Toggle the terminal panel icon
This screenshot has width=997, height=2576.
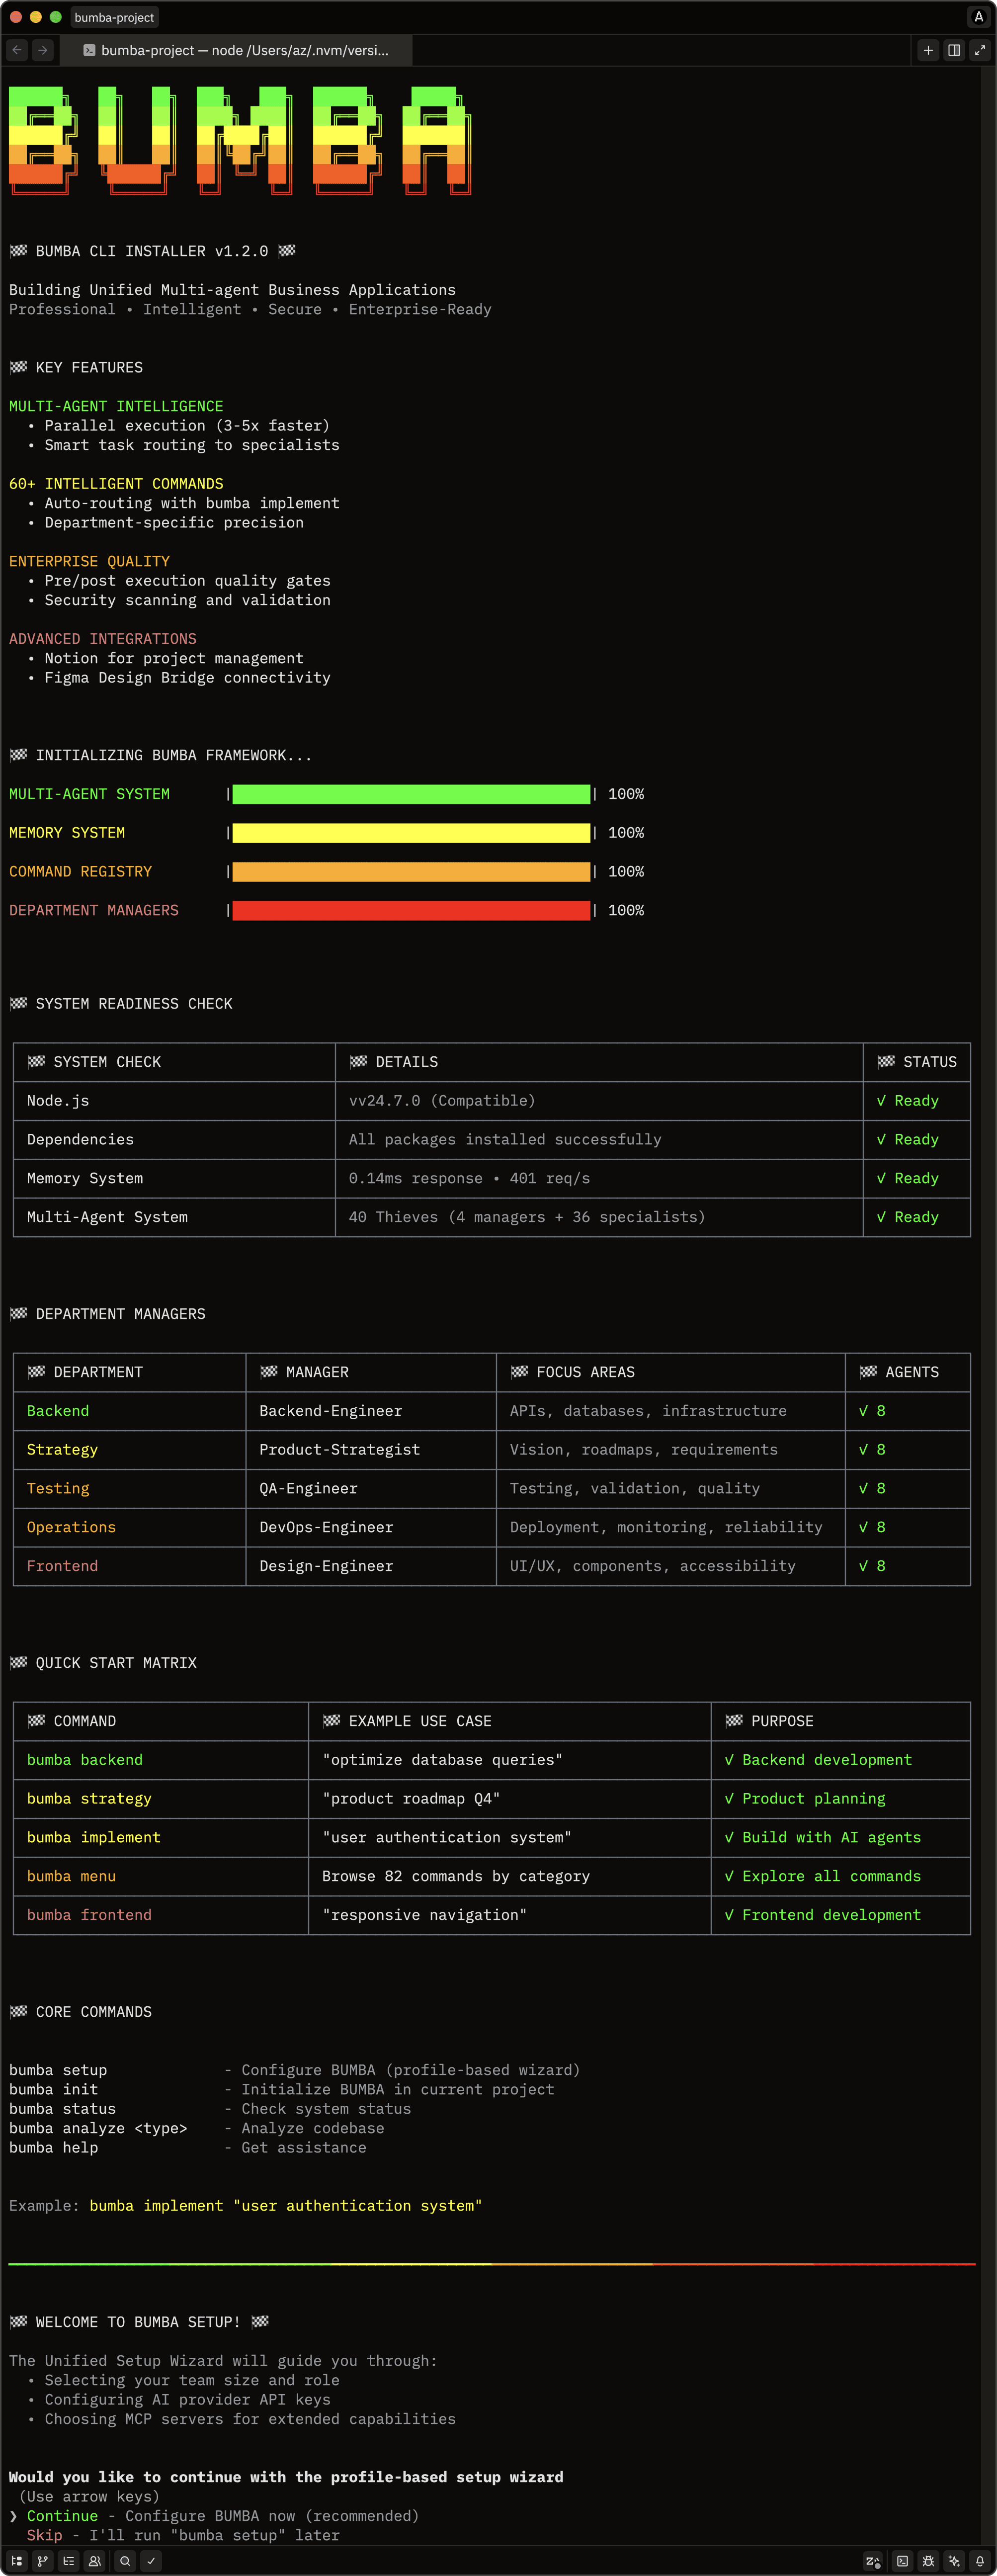pyautogui.click(x=902, y=2561)
